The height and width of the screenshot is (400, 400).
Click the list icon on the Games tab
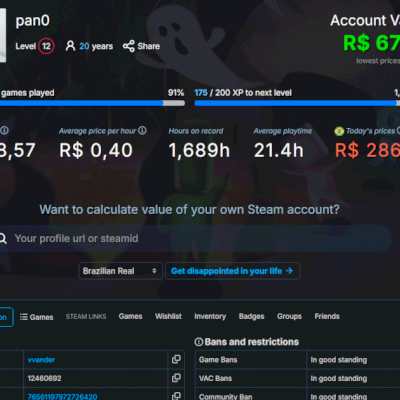tap(24, 317)
